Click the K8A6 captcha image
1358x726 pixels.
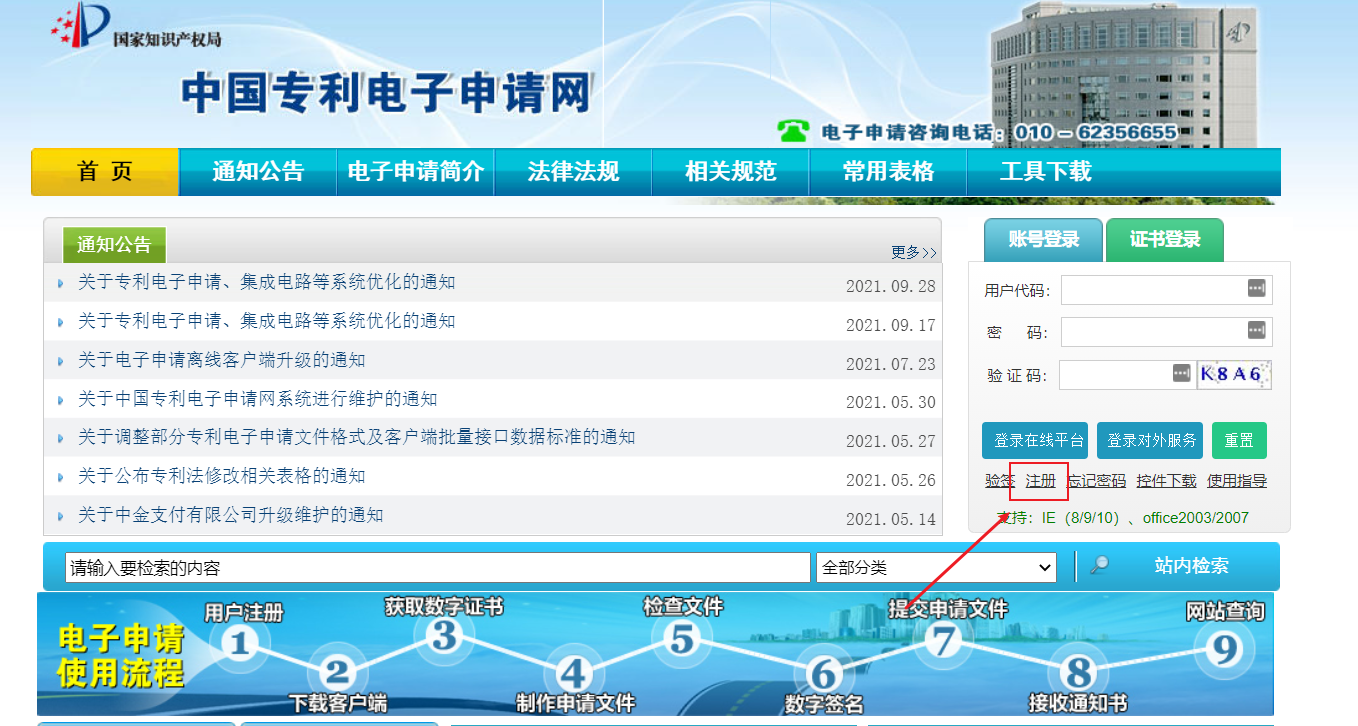[x=1234, y=375]
